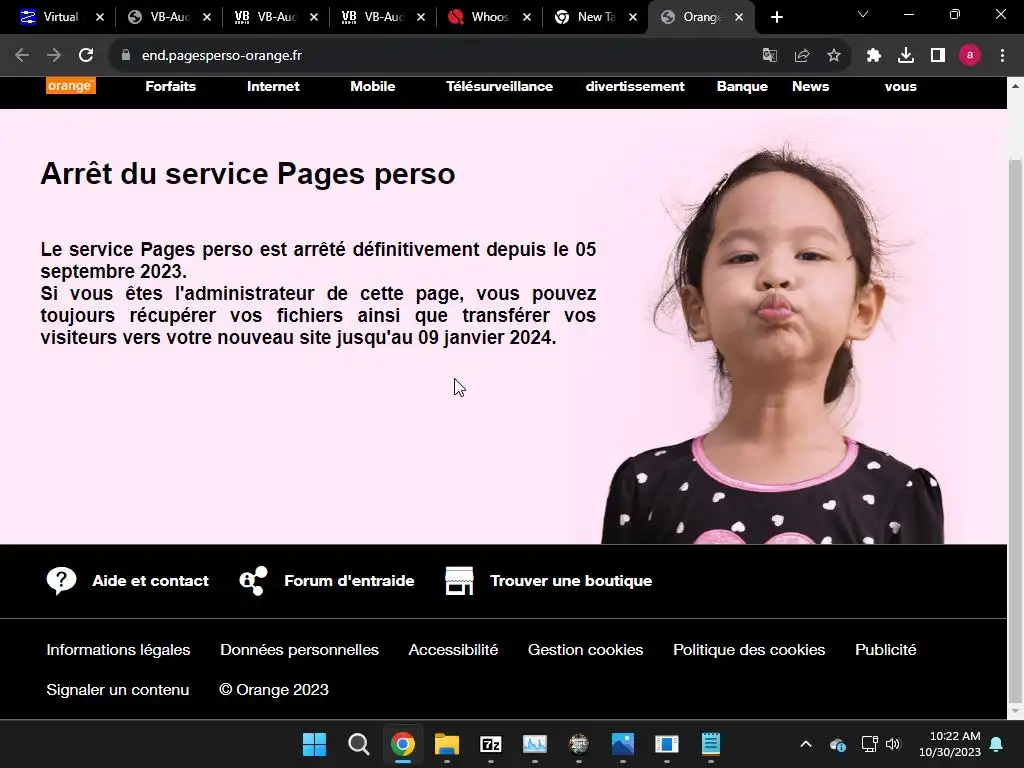1024x768 pixels.
Task: Open the Trouver une boutique link
Action: point(571,581)
